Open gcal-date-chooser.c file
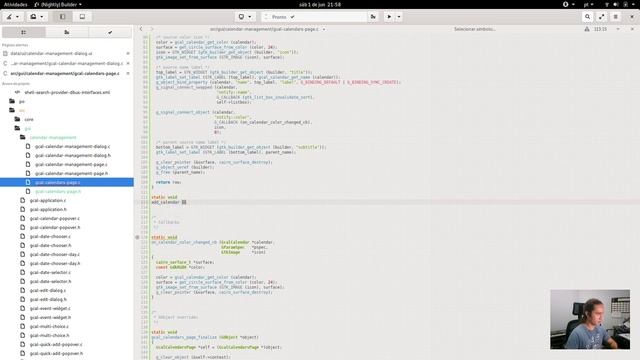The width and height of the screenshot is (640, 360). pyautogui.click(x=50, y=236)
